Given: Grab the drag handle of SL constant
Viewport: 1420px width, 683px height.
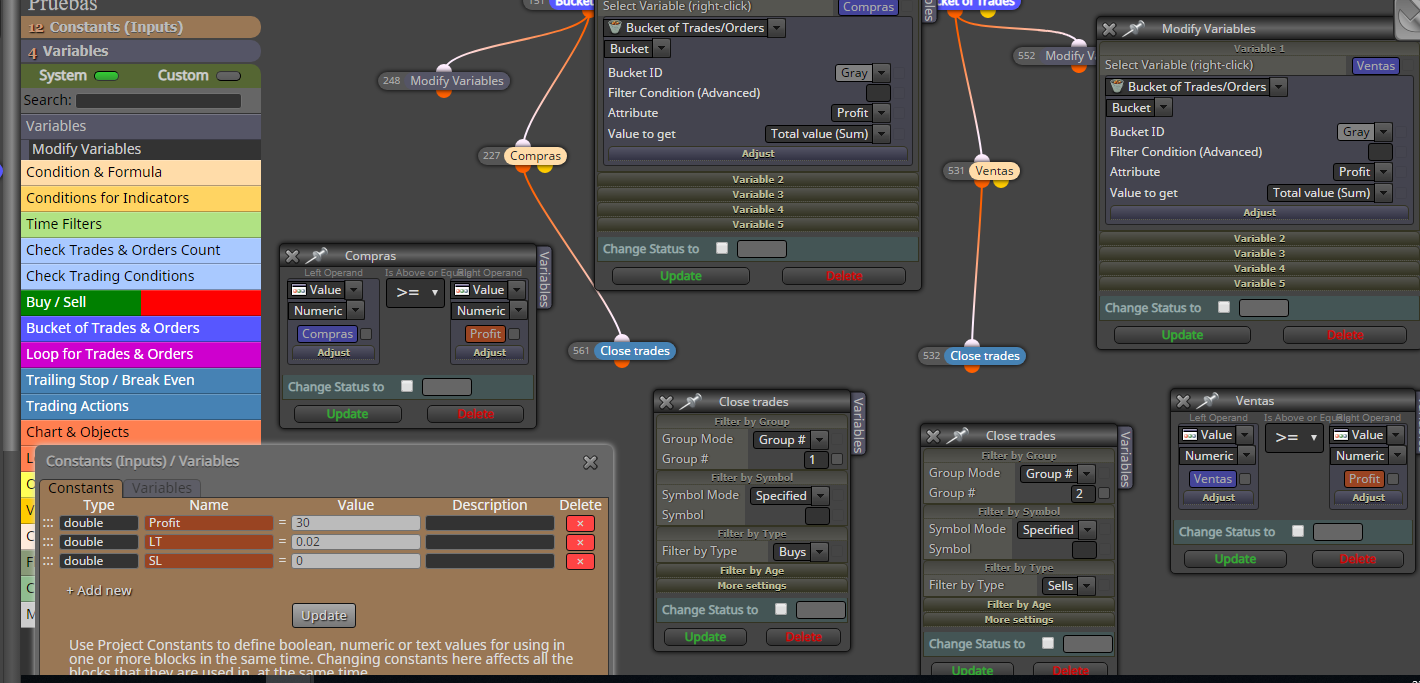Looking at the screenshot, I should (x=47, y=561).
